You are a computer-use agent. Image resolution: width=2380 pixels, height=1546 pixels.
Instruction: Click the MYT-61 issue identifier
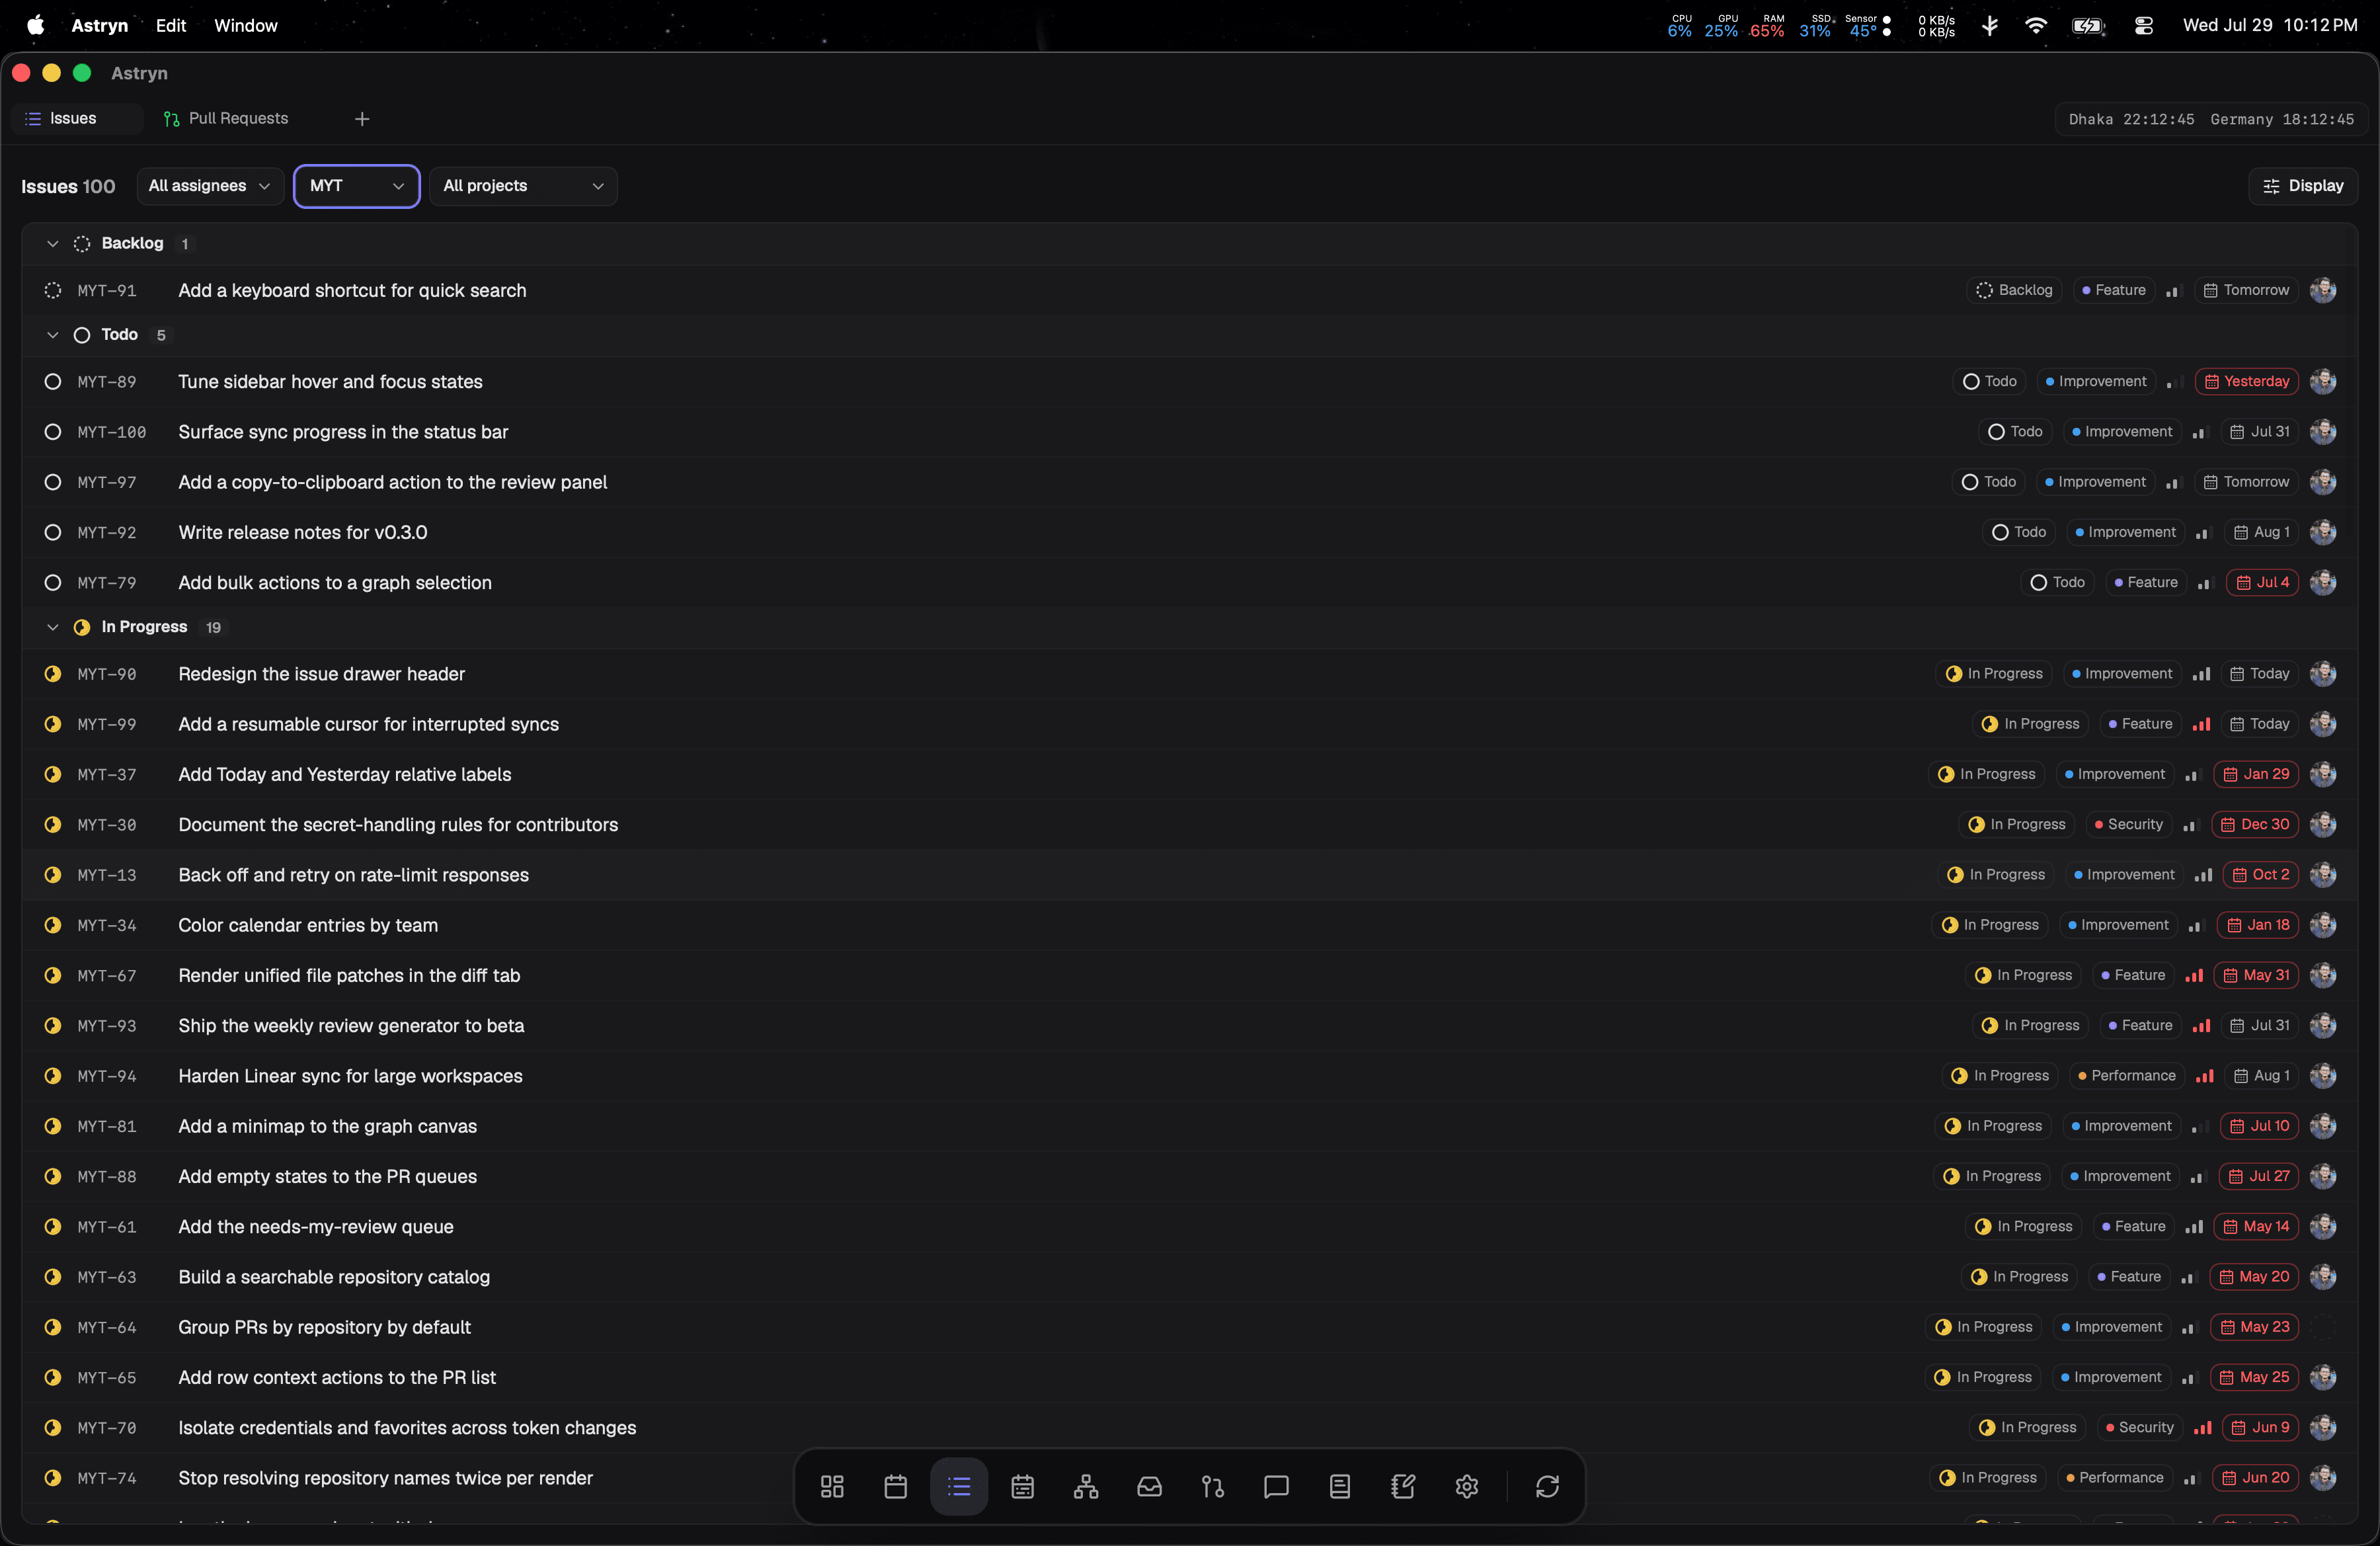(107, 1227)
